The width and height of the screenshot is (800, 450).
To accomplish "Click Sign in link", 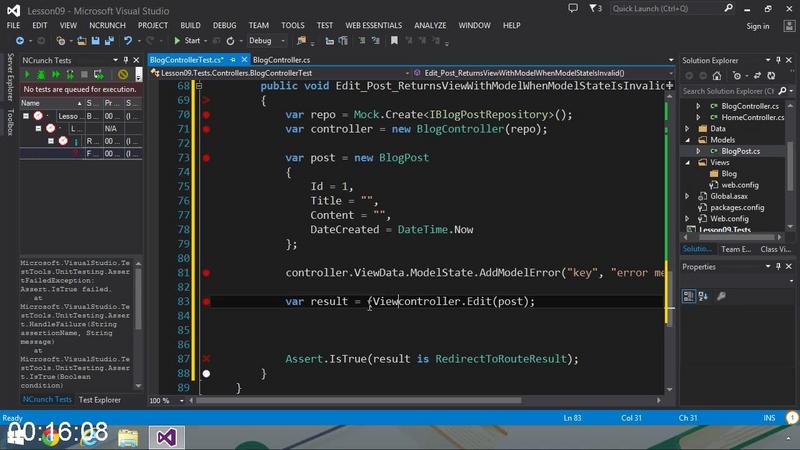I will (x=758, y=26).
